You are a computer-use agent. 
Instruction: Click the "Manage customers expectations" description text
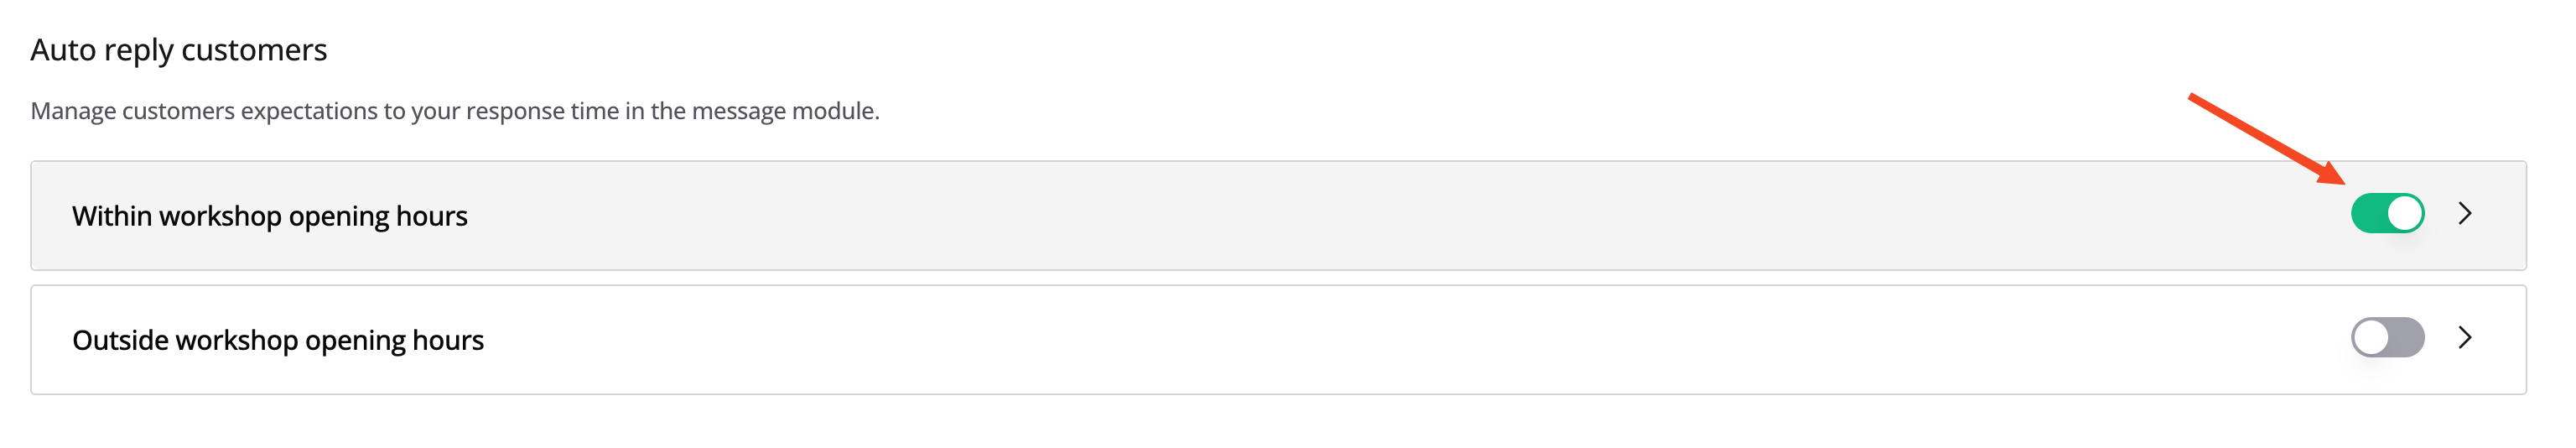pos(454,111)
